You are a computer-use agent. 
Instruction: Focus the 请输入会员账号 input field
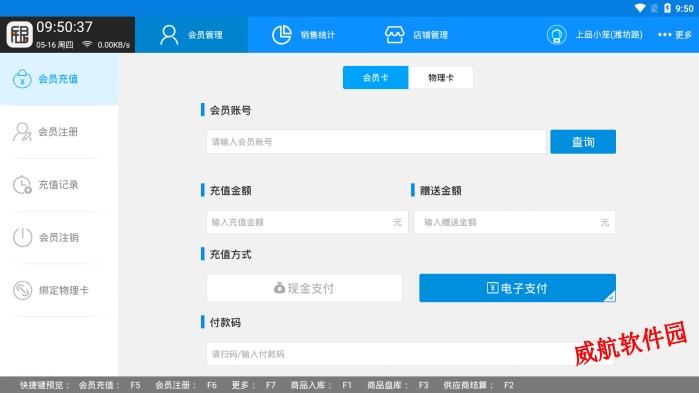tap(376, 142)
